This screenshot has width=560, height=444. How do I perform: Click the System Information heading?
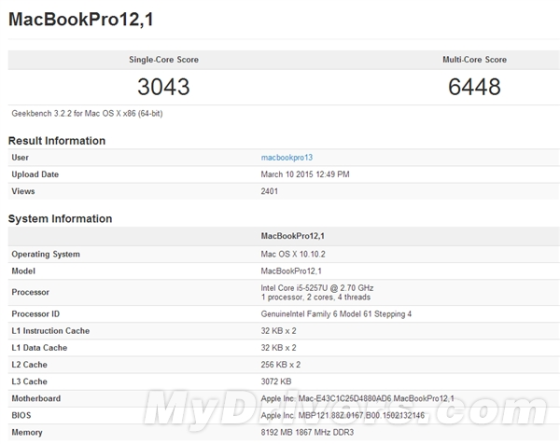(60, 219)
